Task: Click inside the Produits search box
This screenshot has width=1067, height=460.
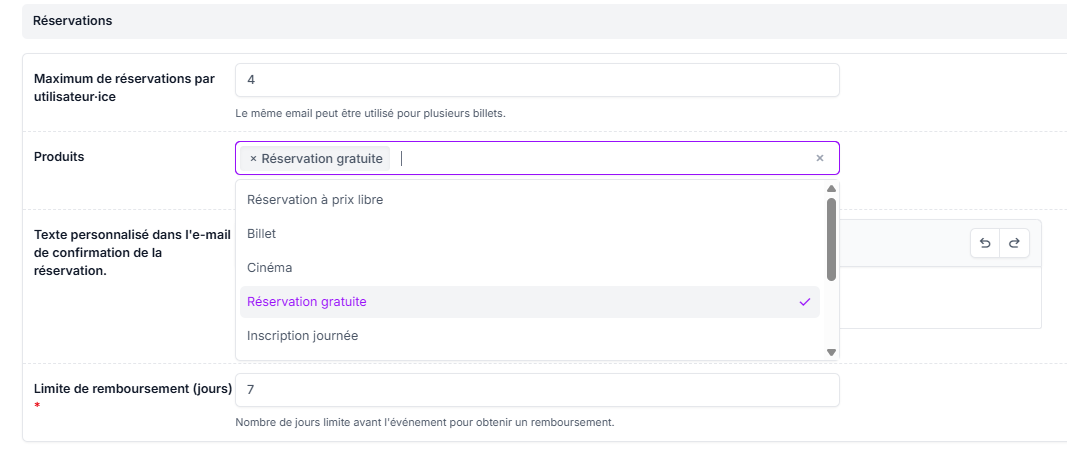Action: pos(600,158)
